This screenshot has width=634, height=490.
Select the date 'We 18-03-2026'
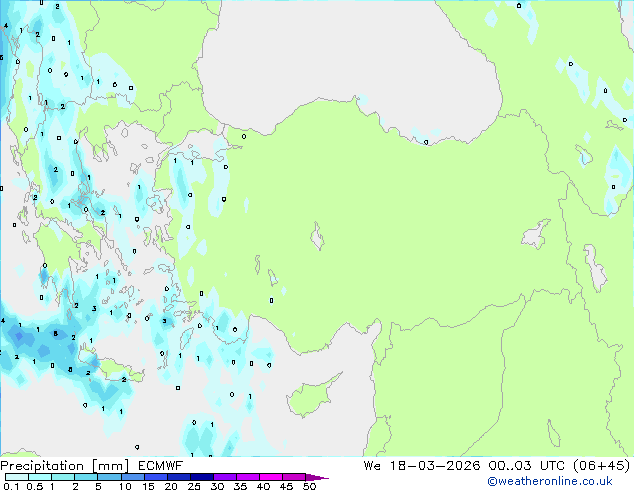click(422, 466)
